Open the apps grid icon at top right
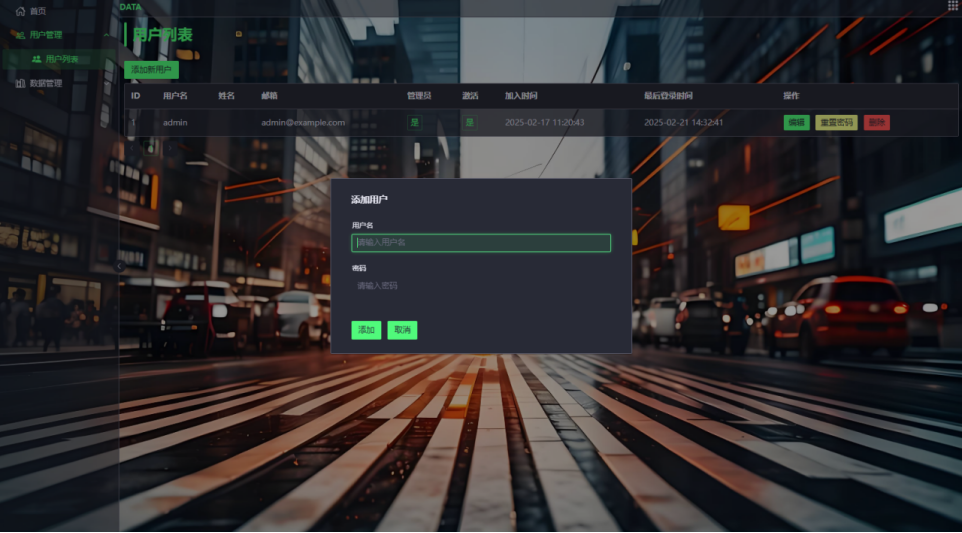Image resolution: width=962 pixels, height=533 pixels. (953, 6)
